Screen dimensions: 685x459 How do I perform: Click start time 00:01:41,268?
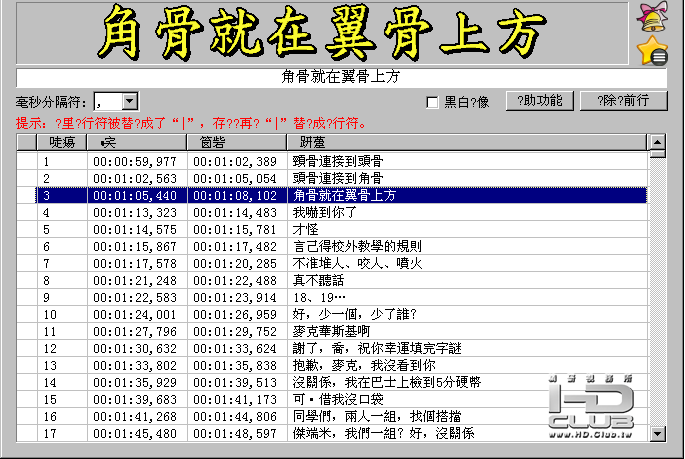(135, 417)
